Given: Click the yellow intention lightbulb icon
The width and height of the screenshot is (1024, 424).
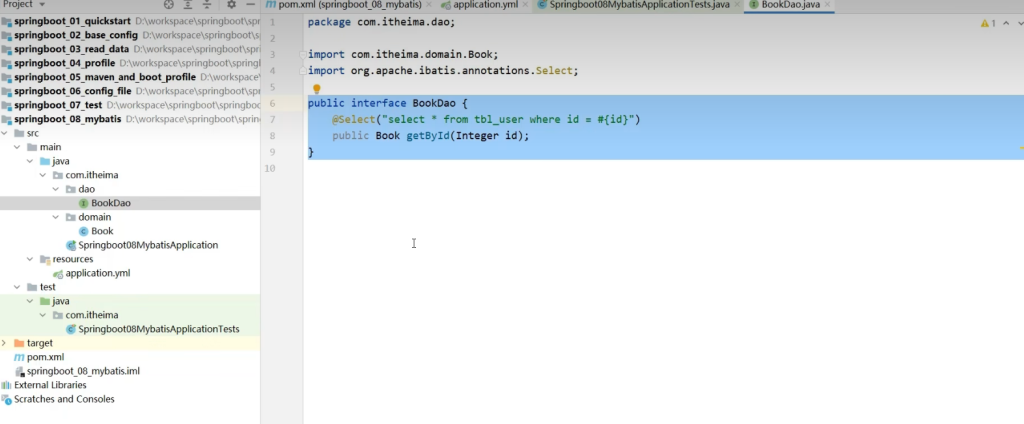Looking at the screenshot, I should (x=317, y=89).
